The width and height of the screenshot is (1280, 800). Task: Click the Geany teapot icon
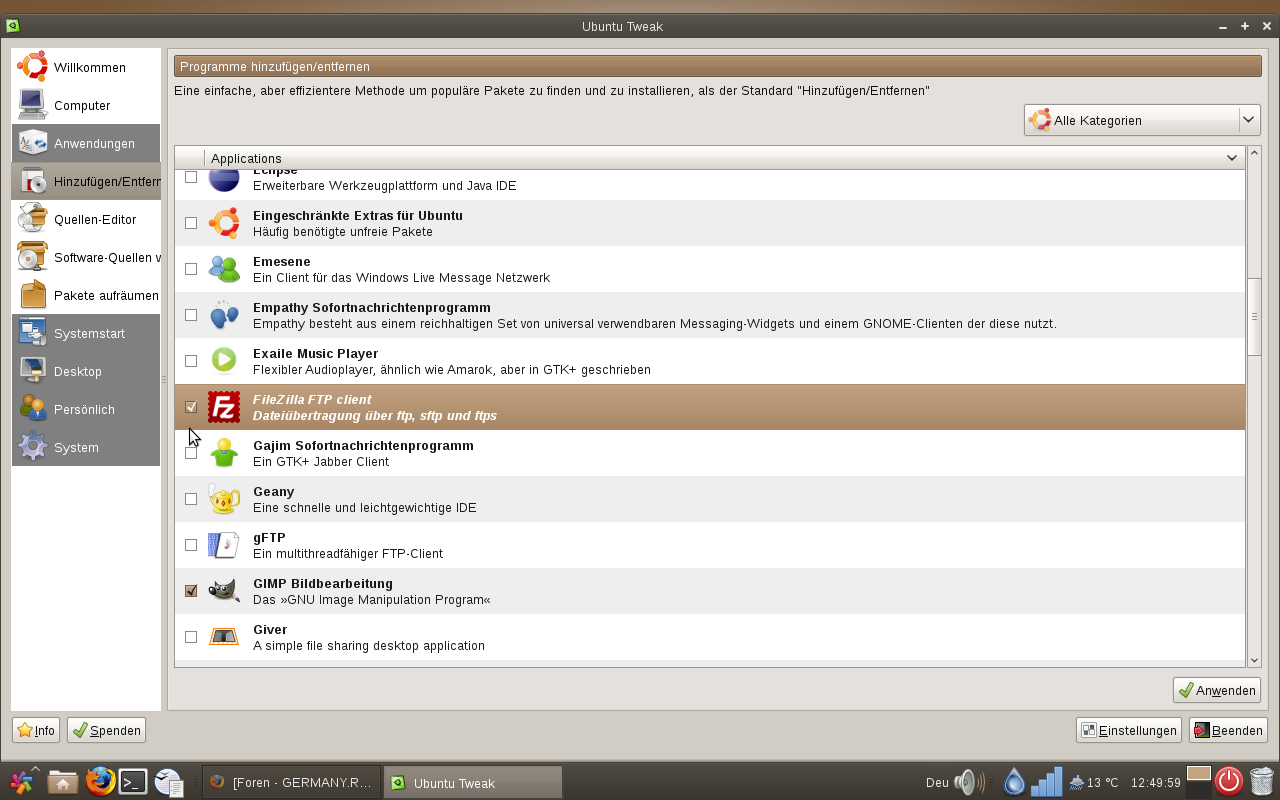coord(224,499)
